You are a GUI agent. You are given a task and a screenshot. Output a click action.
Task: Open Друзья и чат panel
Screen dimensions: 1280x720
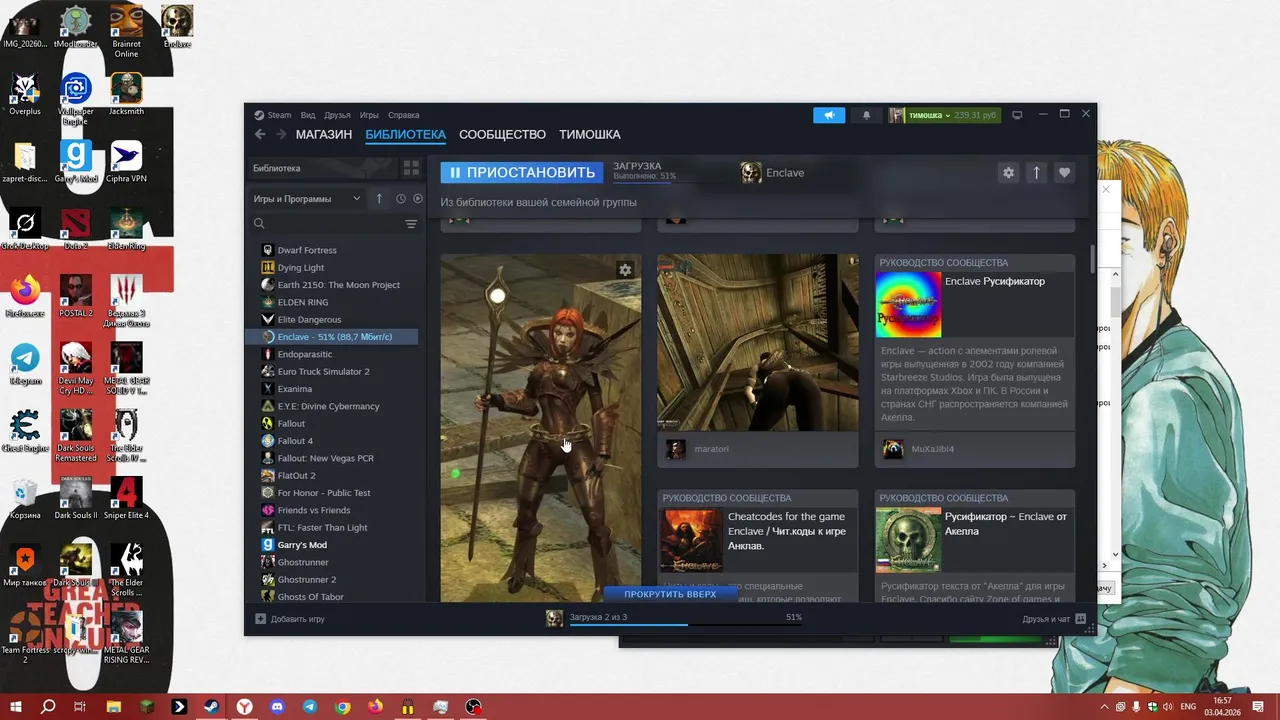1055,619
